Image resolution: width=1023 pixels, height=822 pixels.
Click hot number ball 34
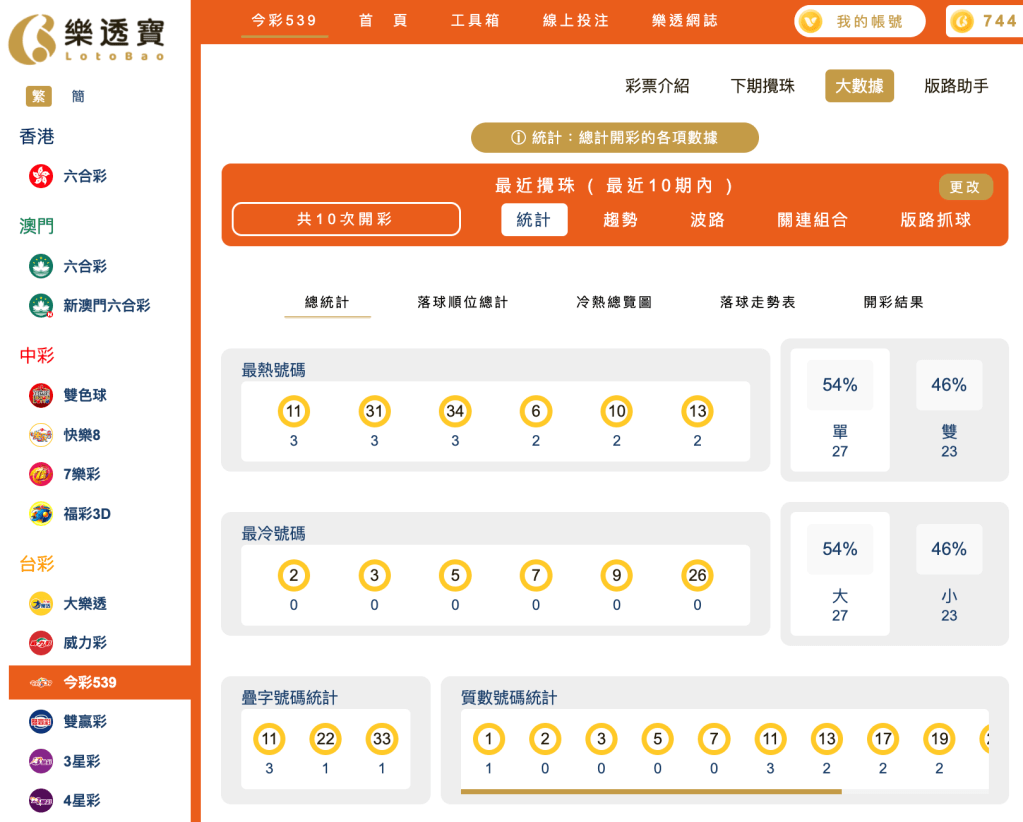click(455, 412)
